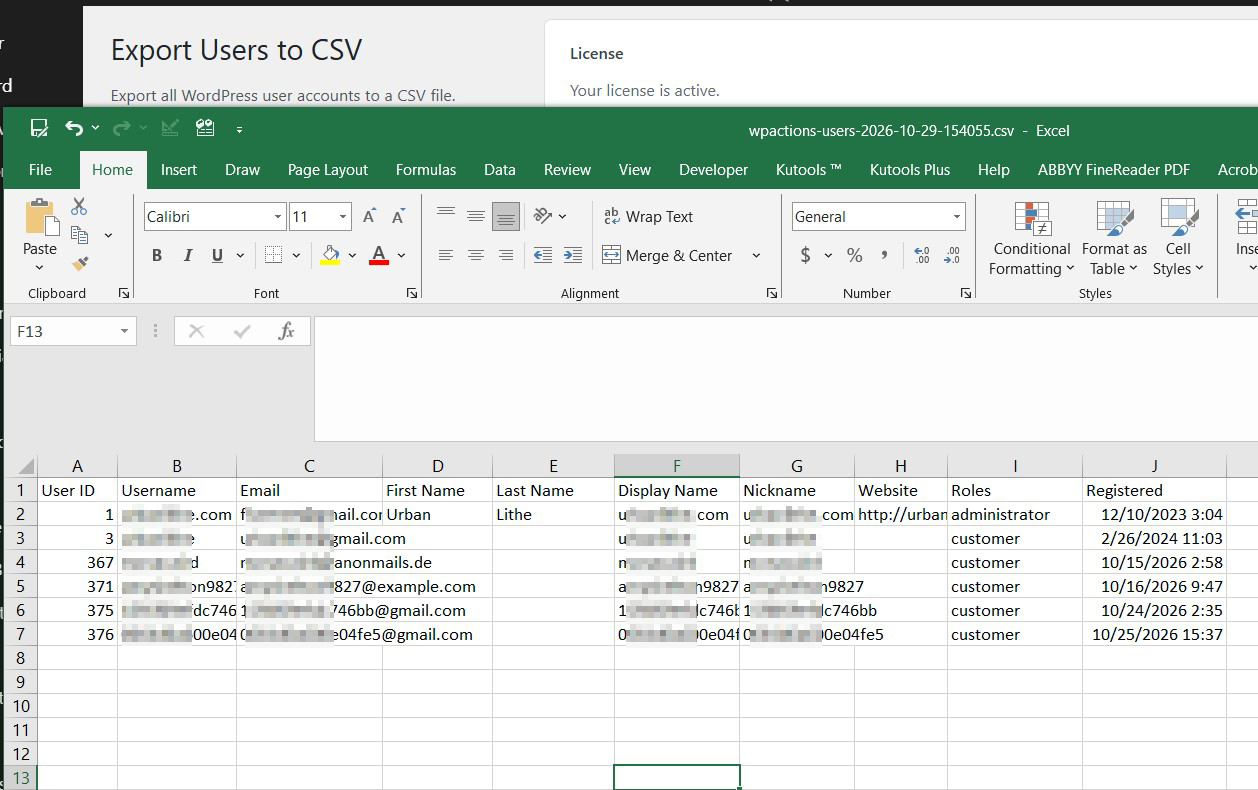Toggle Bold formatting
Image resolution: width=1258 pixels, height=790 pixels.
[157, 256]
